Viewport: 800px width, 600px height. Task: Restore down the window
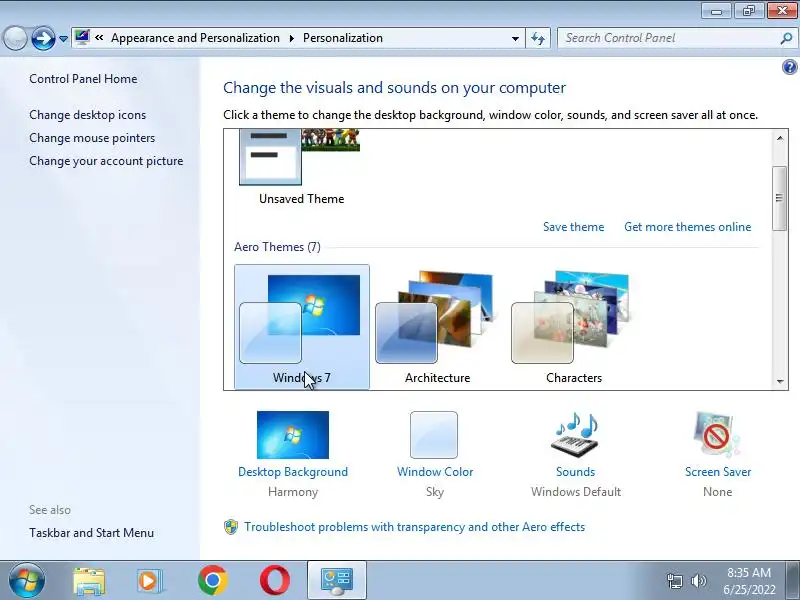click(749, 10)
